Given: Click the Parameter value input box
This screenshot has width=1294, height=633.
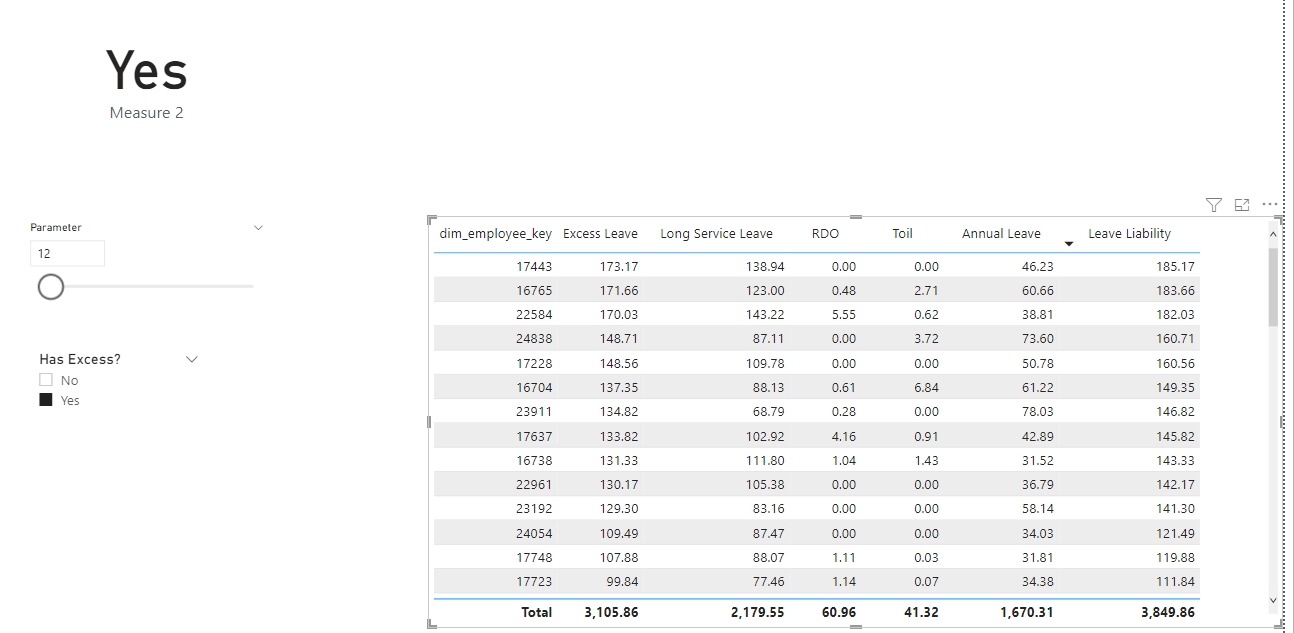Looking at the screenshot, I should (x=67, y=254).
